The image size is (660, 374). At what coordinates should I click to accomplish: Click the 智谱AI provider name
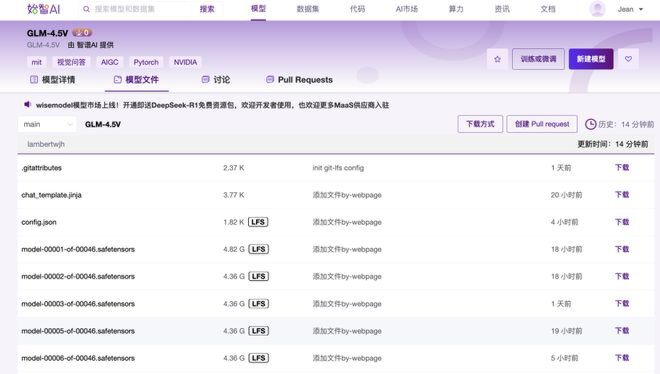87,45
